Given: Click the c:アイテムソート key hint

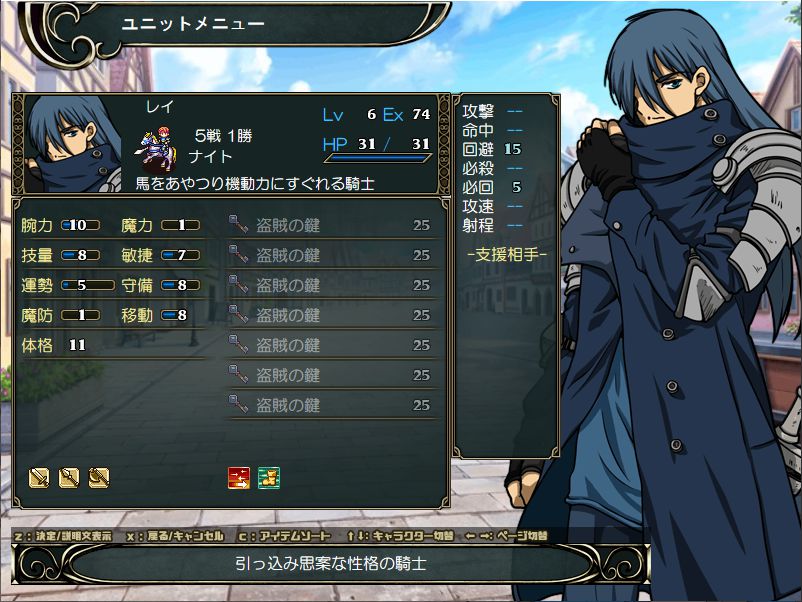Looking at the screenshot, I should tap(285, 536).
